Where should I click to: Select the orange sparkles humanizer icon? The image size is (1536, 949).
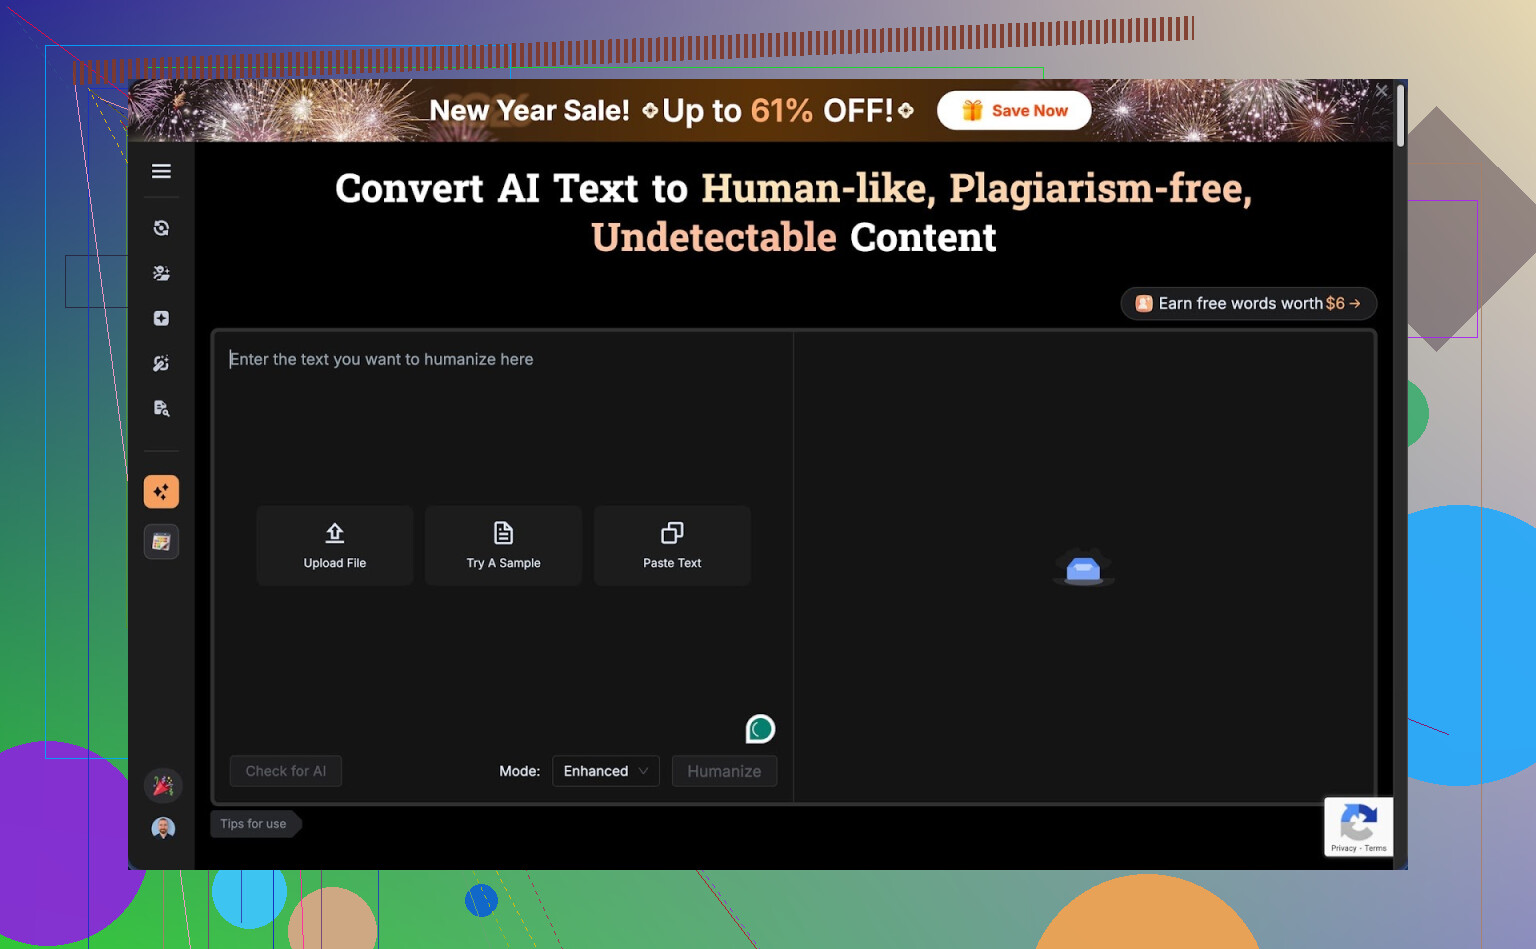tap(161, 492)
